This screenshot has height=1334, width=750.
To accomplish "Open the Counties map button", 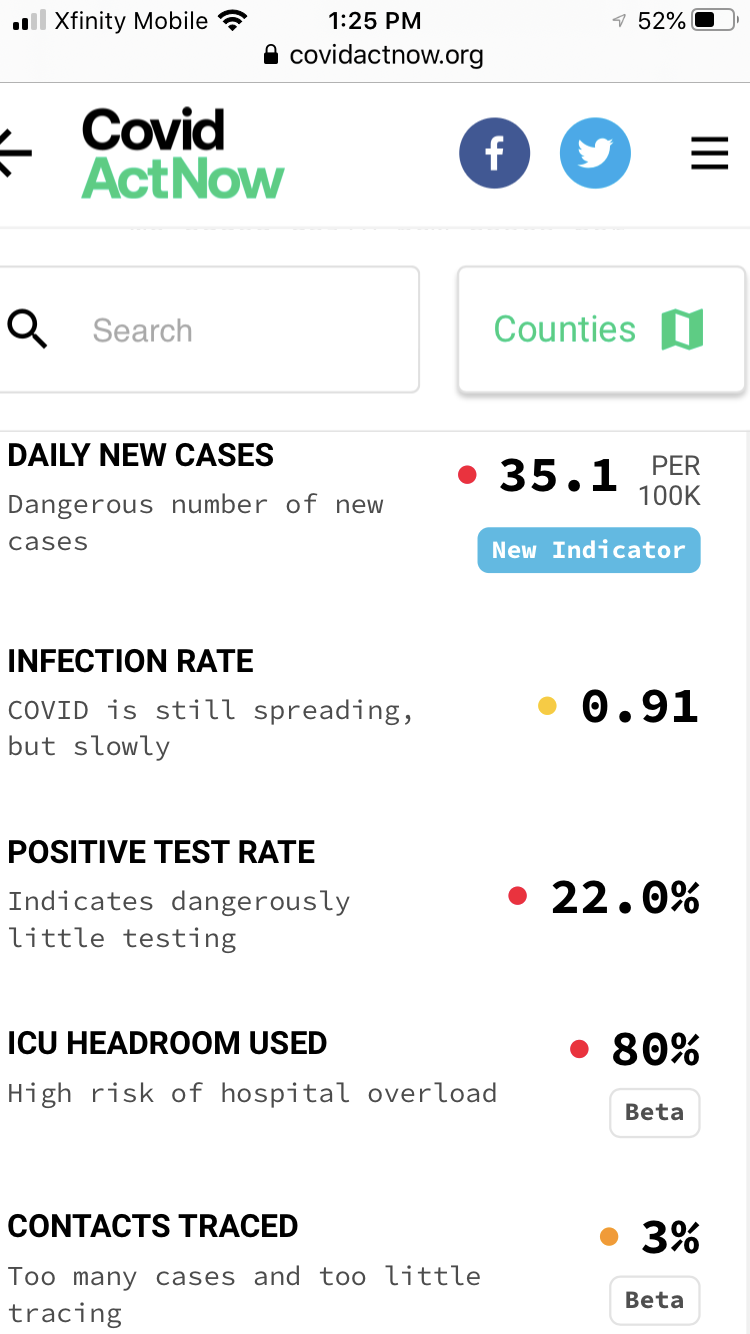I will tap(600, 329).
